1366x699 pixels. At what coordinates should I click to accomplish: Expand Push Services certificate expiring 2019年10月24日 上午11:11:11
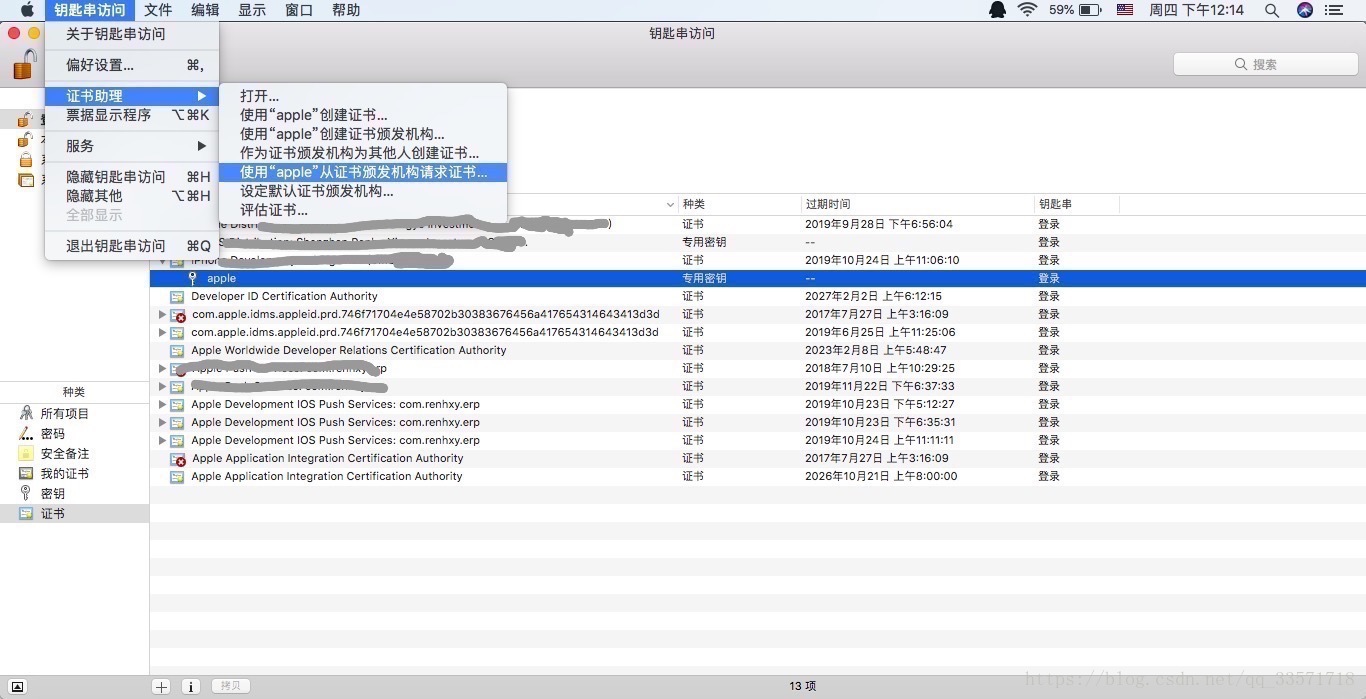162,441
